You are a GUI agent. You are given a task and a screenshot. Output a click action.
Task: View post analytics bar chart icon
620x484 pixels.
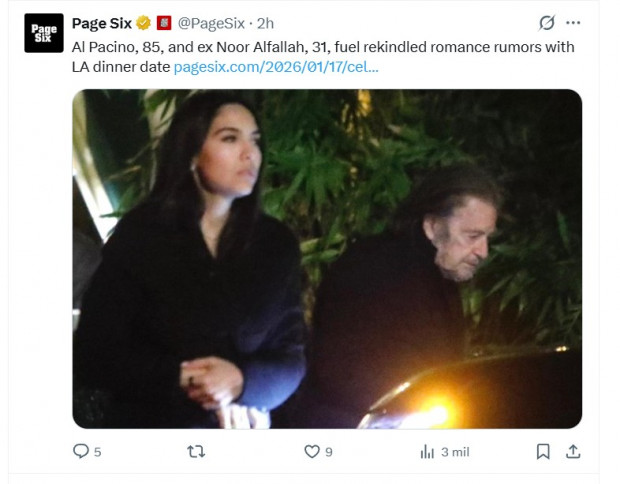coord(427,451)
